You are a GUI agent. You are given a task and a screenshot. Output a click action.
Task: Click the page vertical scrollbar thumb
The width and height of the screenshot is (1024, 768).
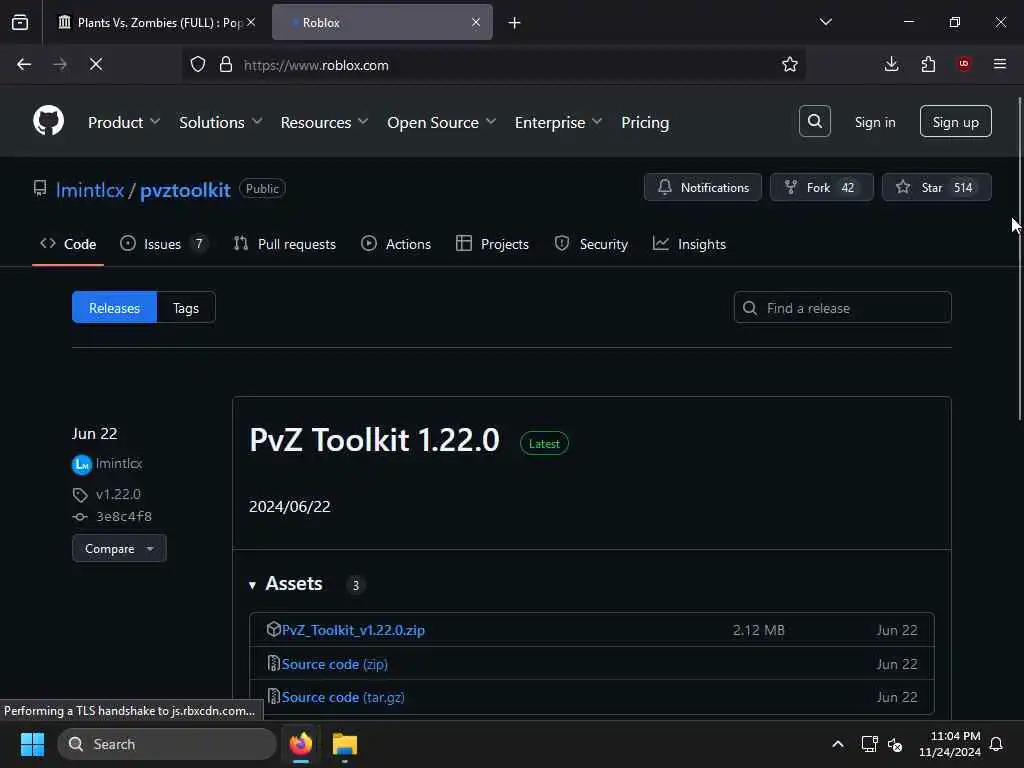[x=1019, y=259]
